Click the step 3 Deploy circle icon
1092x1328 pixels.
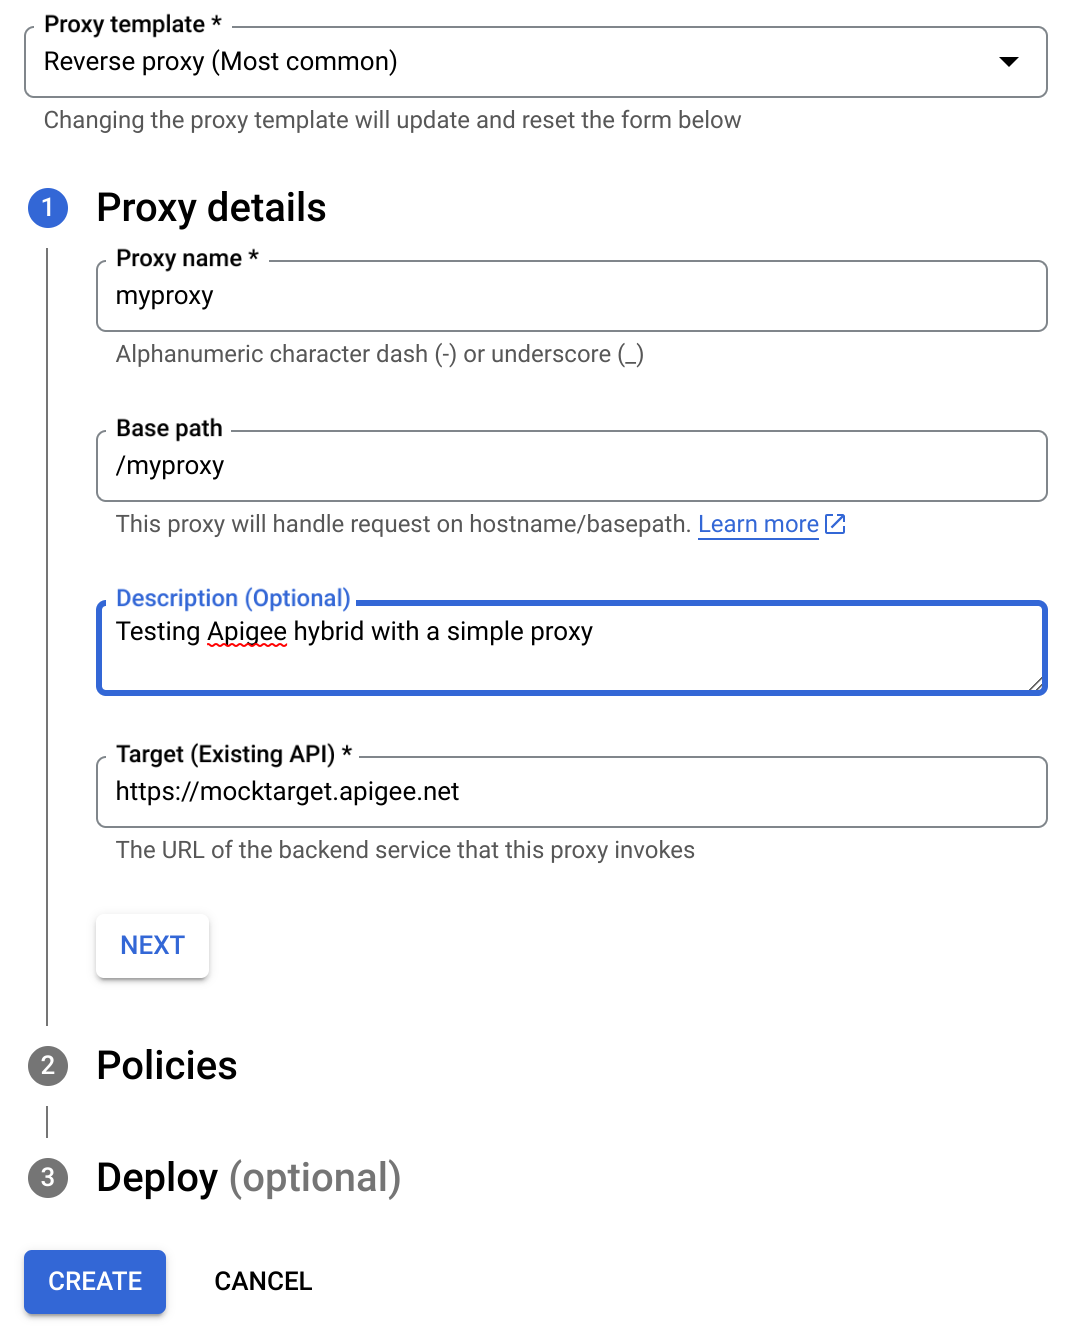[x=47, y=1180]
